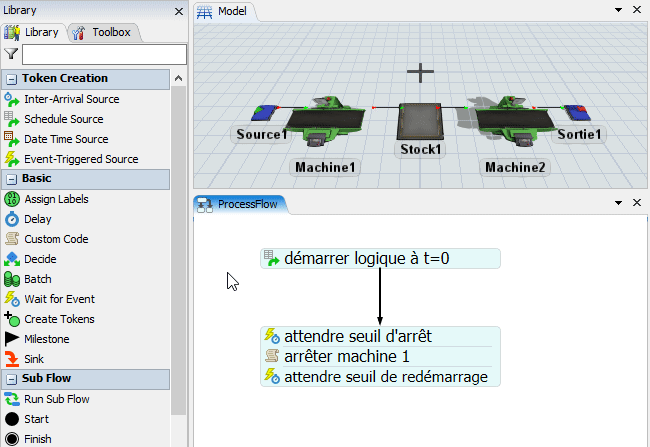Select the Delay activity icon
This screenshot has width=650, height=447.
point(12,219)
